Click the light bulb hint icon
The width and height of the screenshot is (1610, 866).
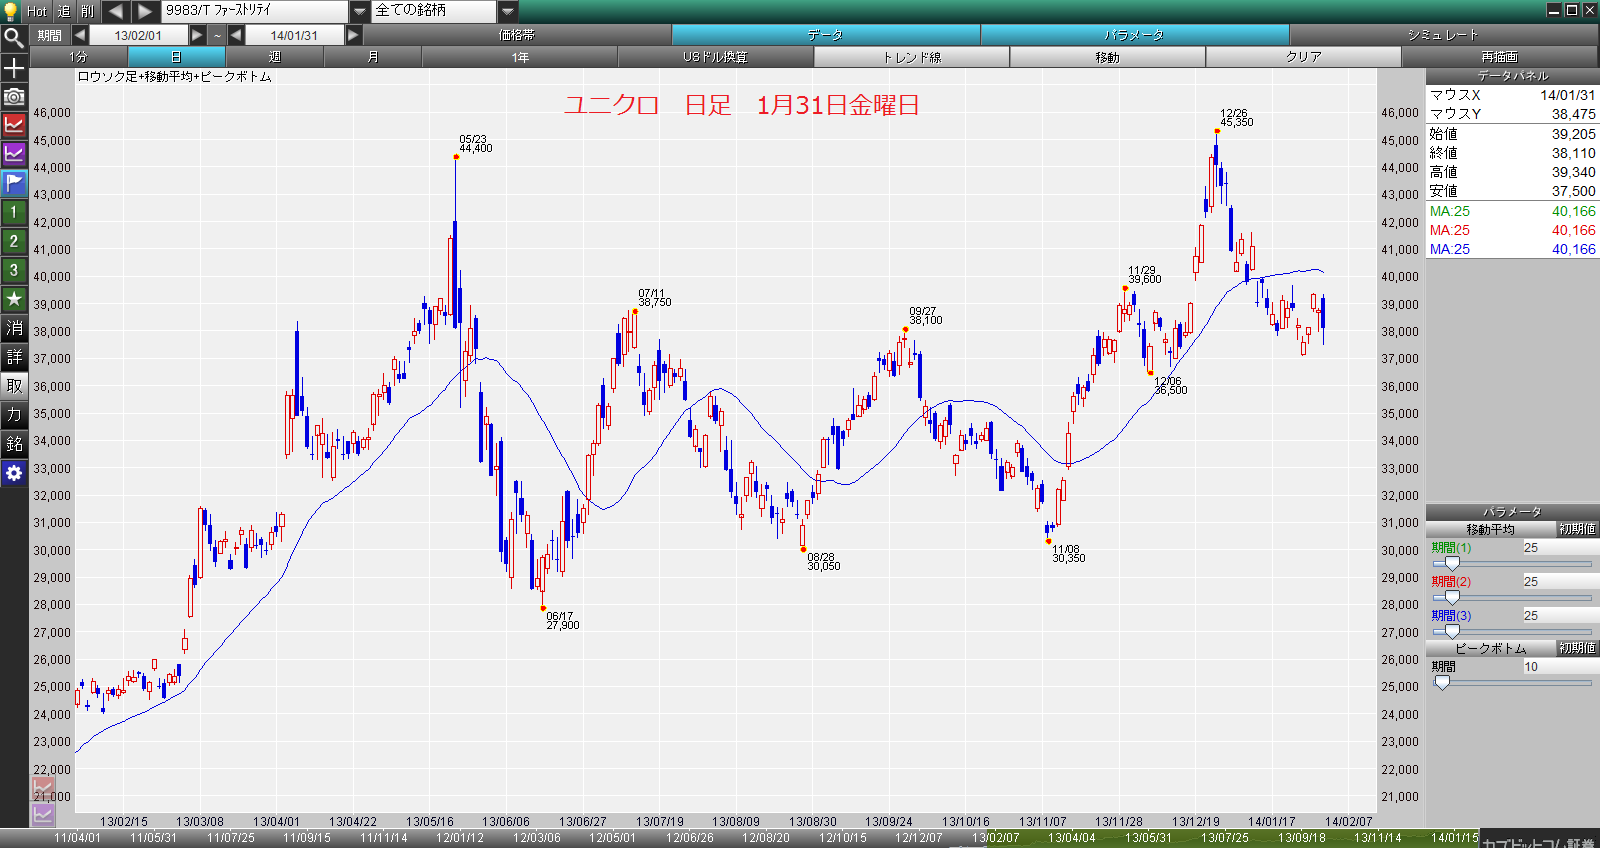coord(12,11)
